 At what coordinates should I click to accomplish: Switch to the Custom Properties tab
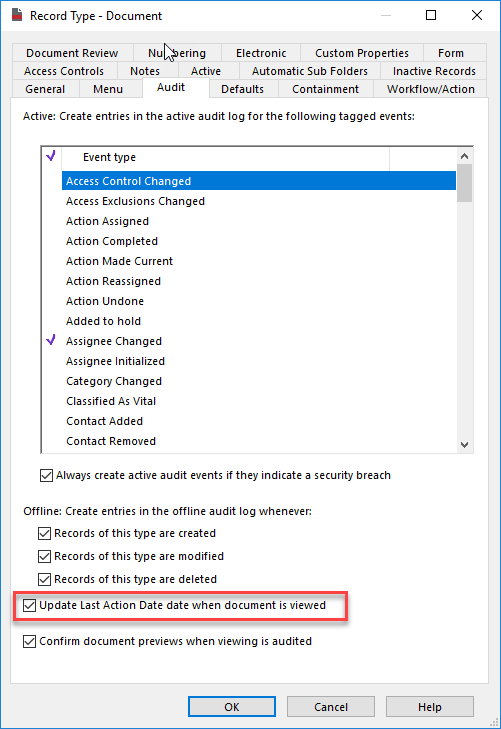[362, 53]
